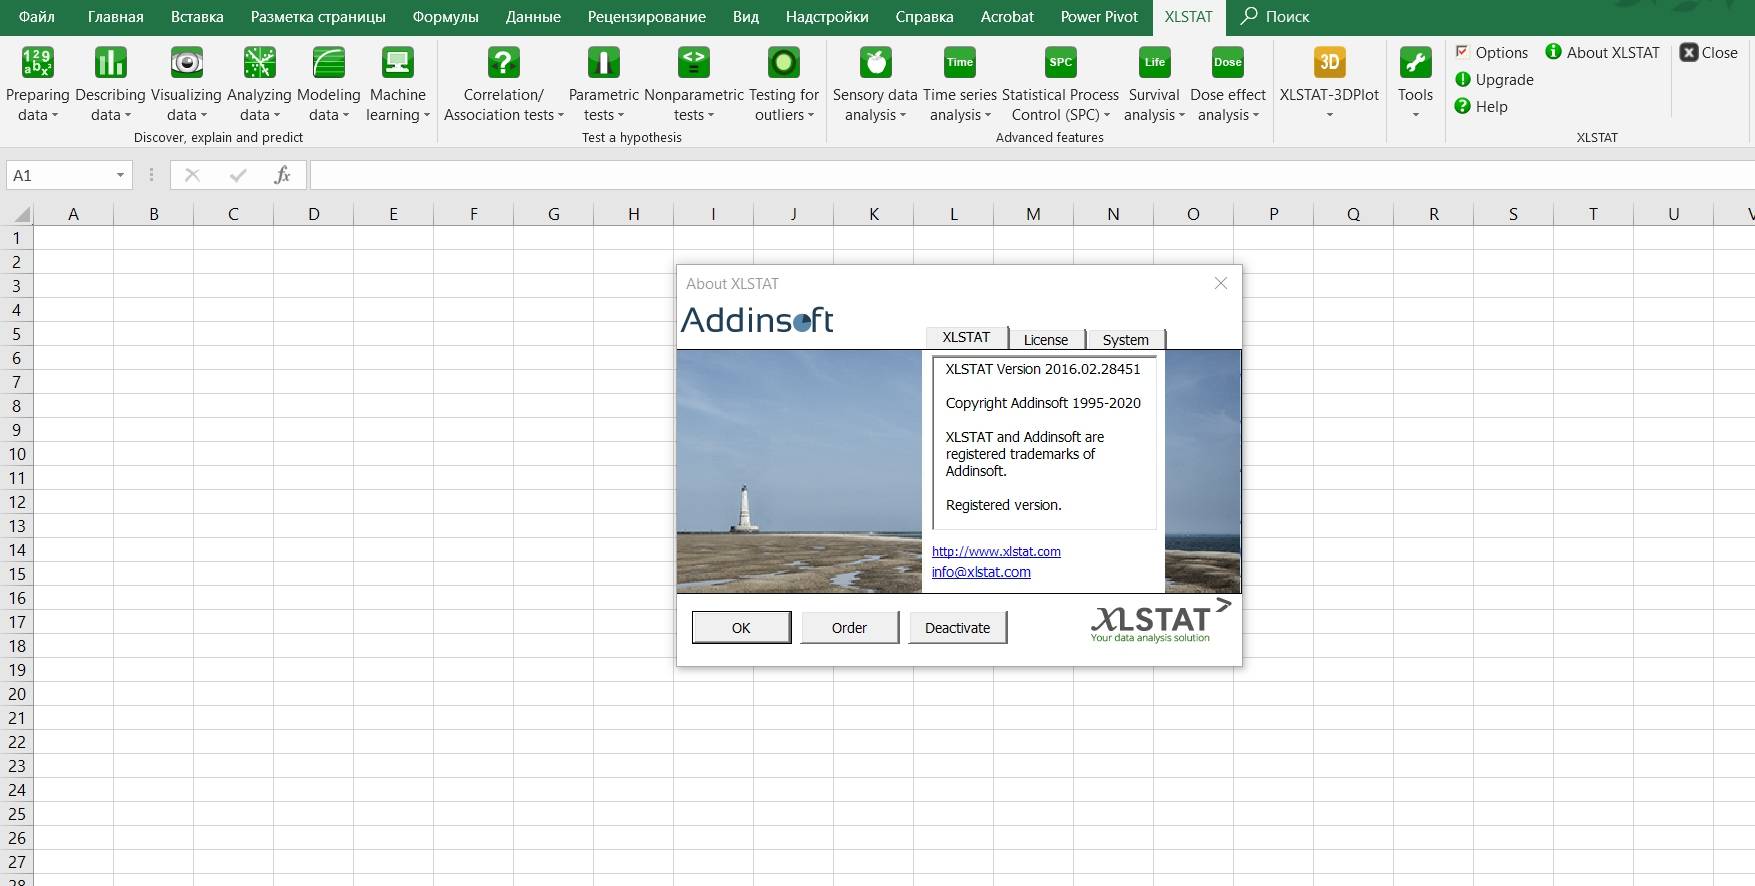Expand Preparing data dropdown arrow
1755x886 pixels.
pyautogui.click(x=55, y=116)
